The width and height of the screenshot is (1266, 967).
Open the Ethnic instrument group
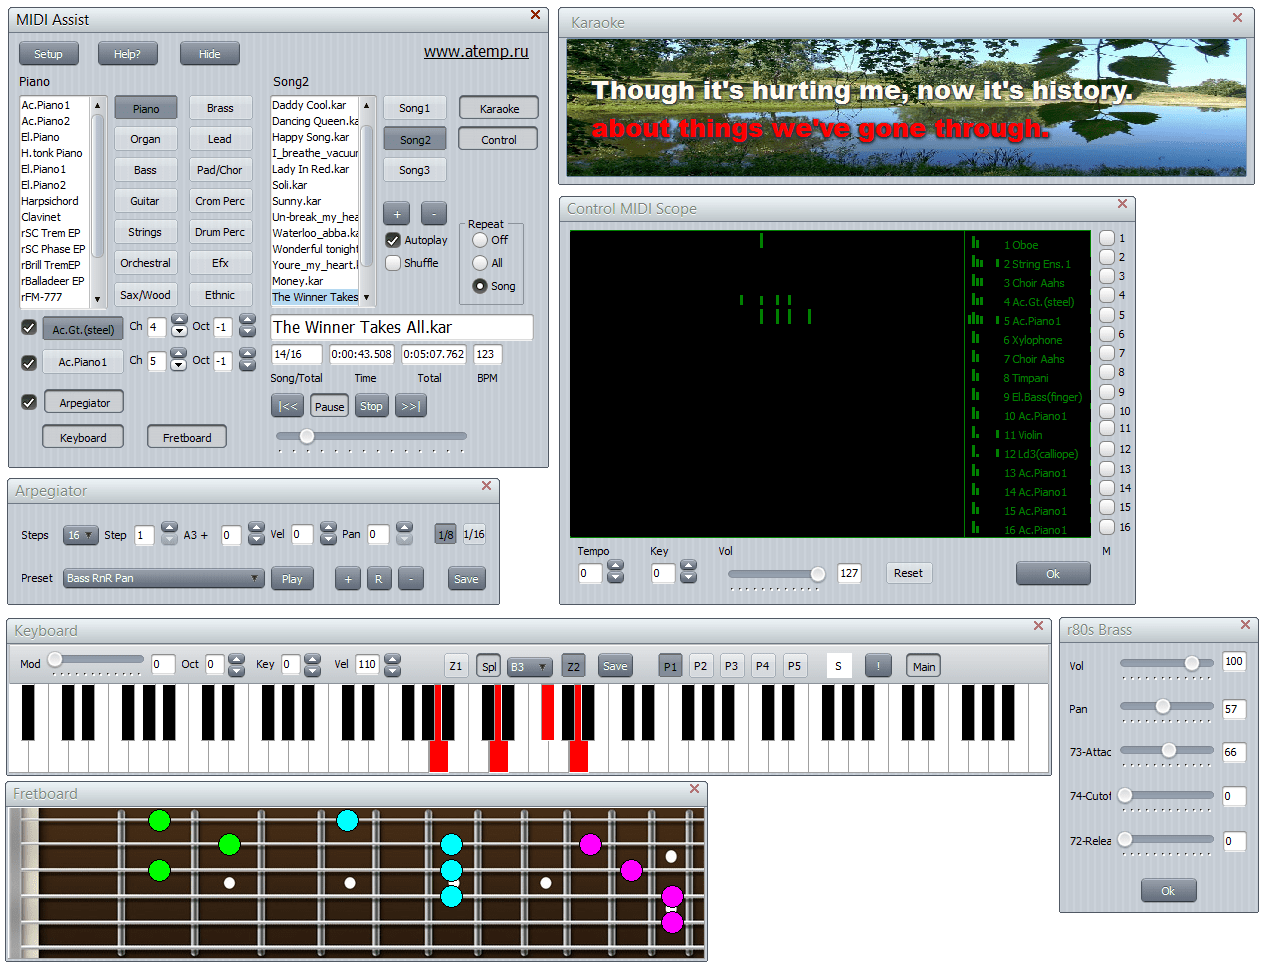point(220,294)
